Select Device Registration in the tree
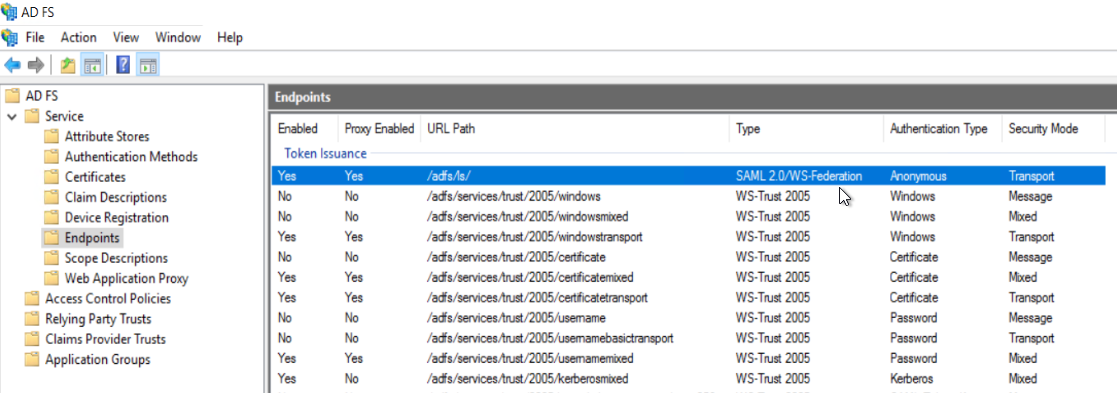The image size is (1117, 393). pos(117,218)
